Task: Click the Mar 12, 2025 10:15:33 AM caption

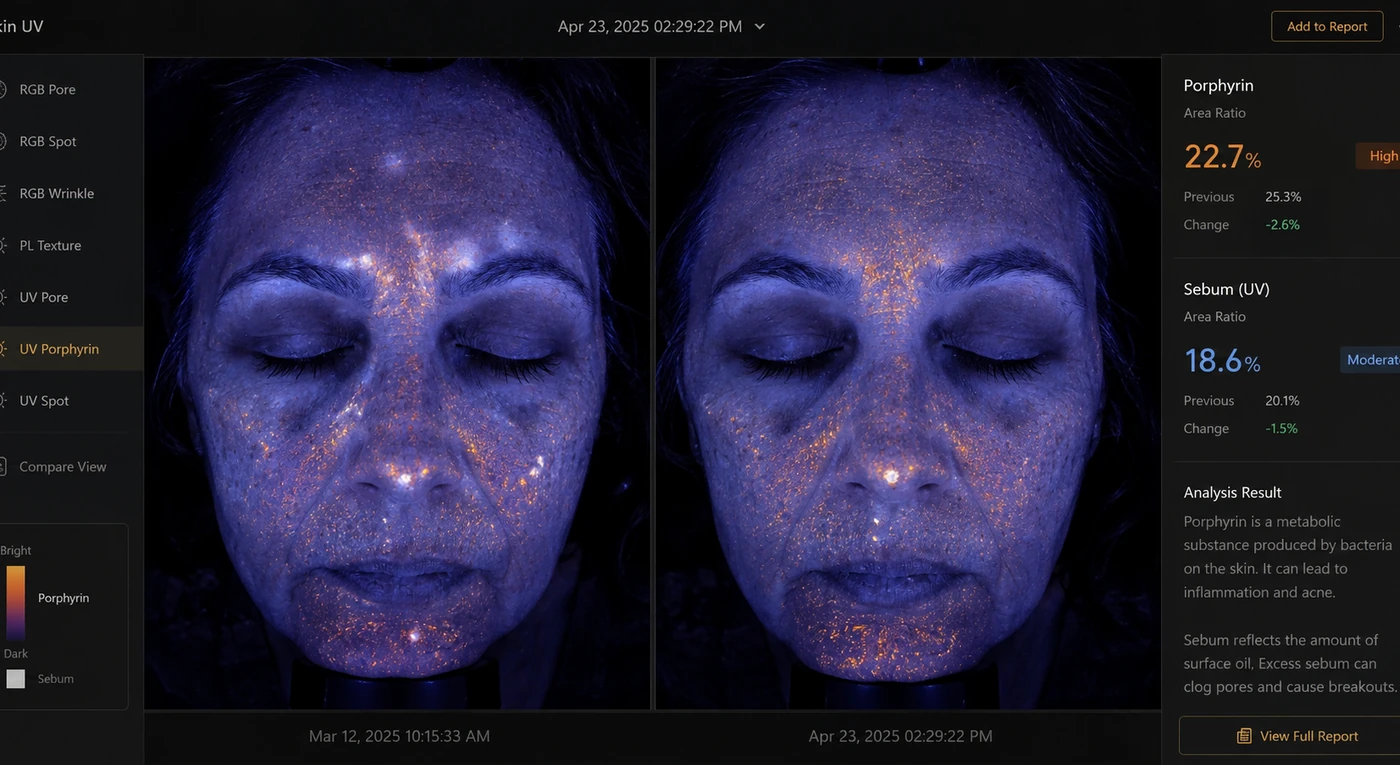Action: click(399, 737)
